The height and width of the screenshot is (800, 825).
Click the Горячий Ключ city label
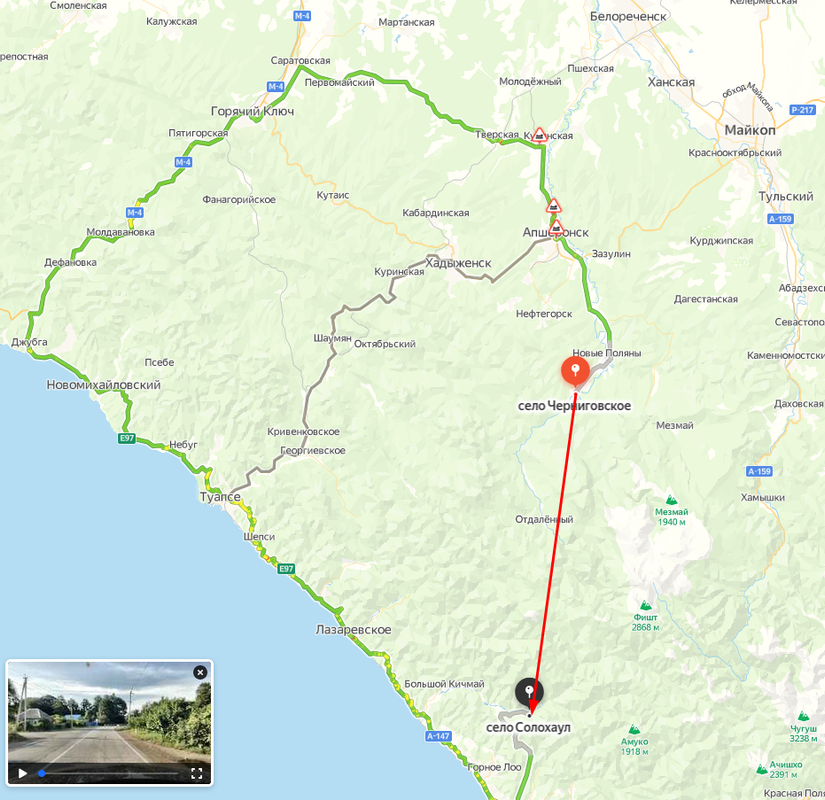point(253,112)
